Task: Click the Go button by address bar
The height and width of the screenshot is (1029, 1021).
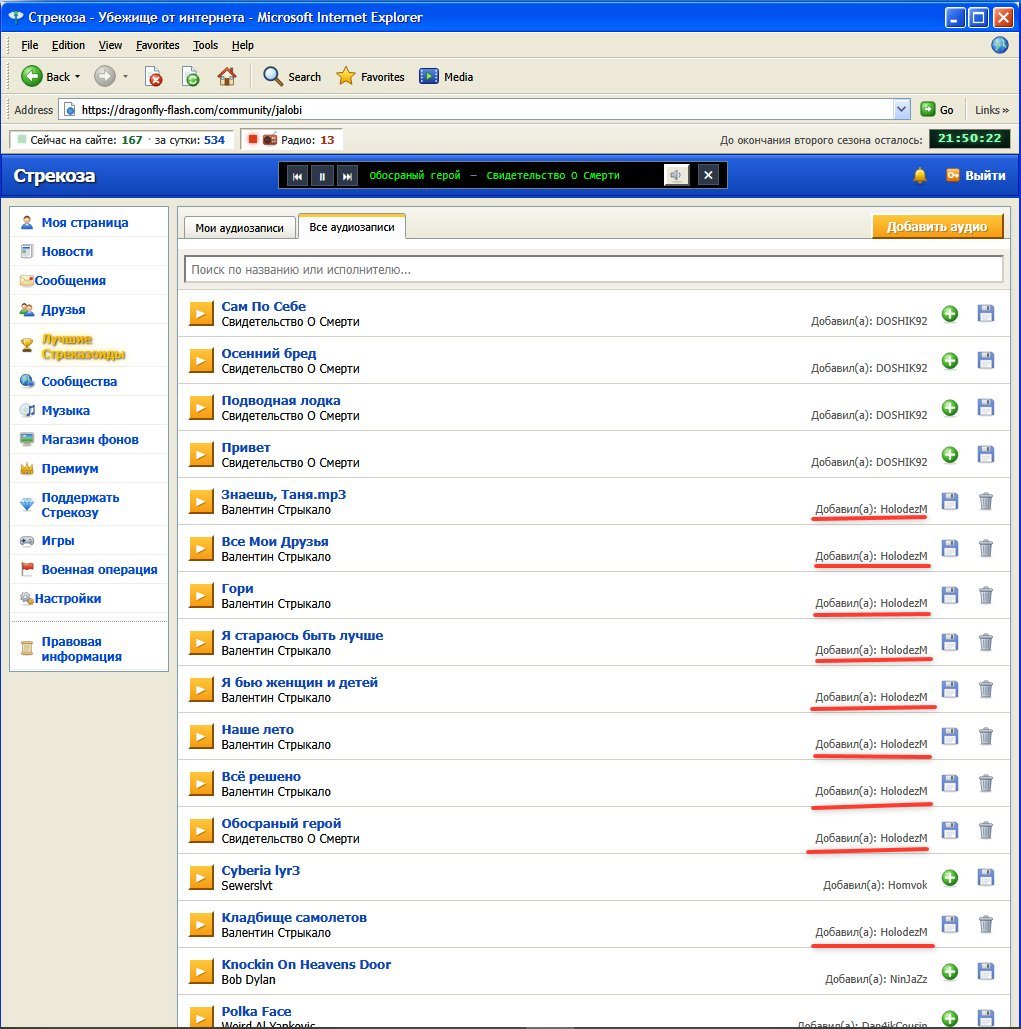Action: (937, 110)
